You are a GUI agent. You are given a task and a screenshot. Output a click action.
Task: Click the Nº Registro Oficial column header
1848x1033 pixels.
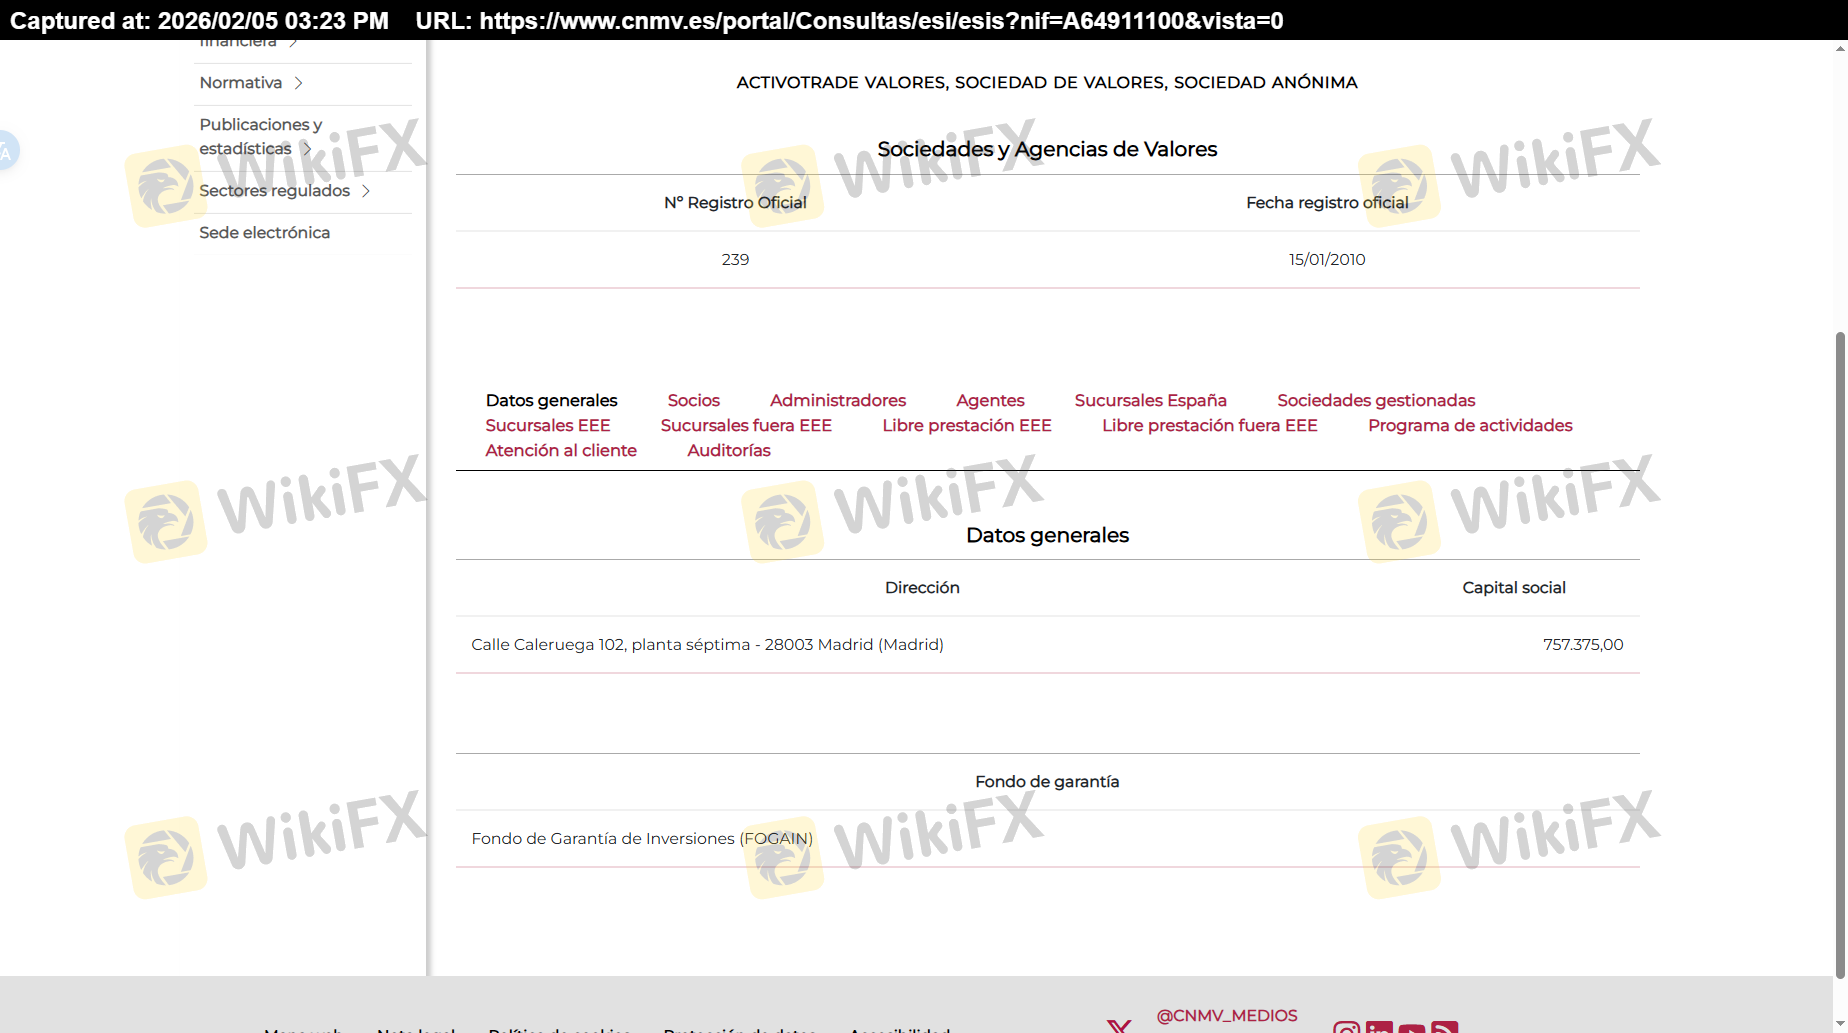pos(735,203)
